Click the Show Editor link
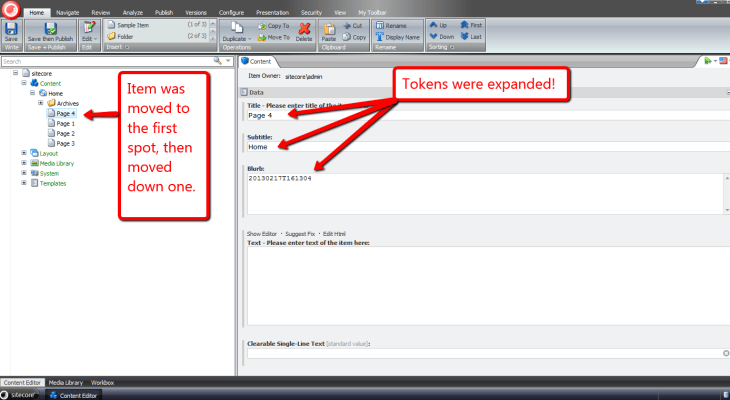Screen dimensions: 730x400 pos(262,234)
